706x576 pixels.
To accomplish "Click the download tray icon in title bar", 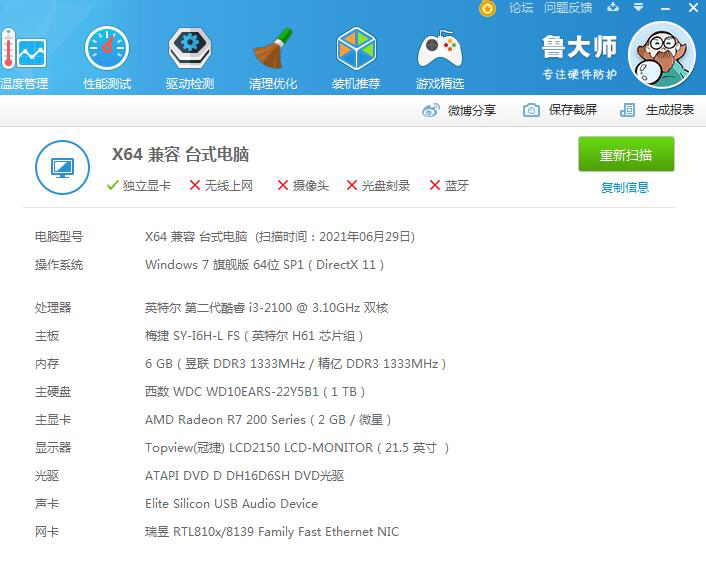I will (x=613, y=7).
